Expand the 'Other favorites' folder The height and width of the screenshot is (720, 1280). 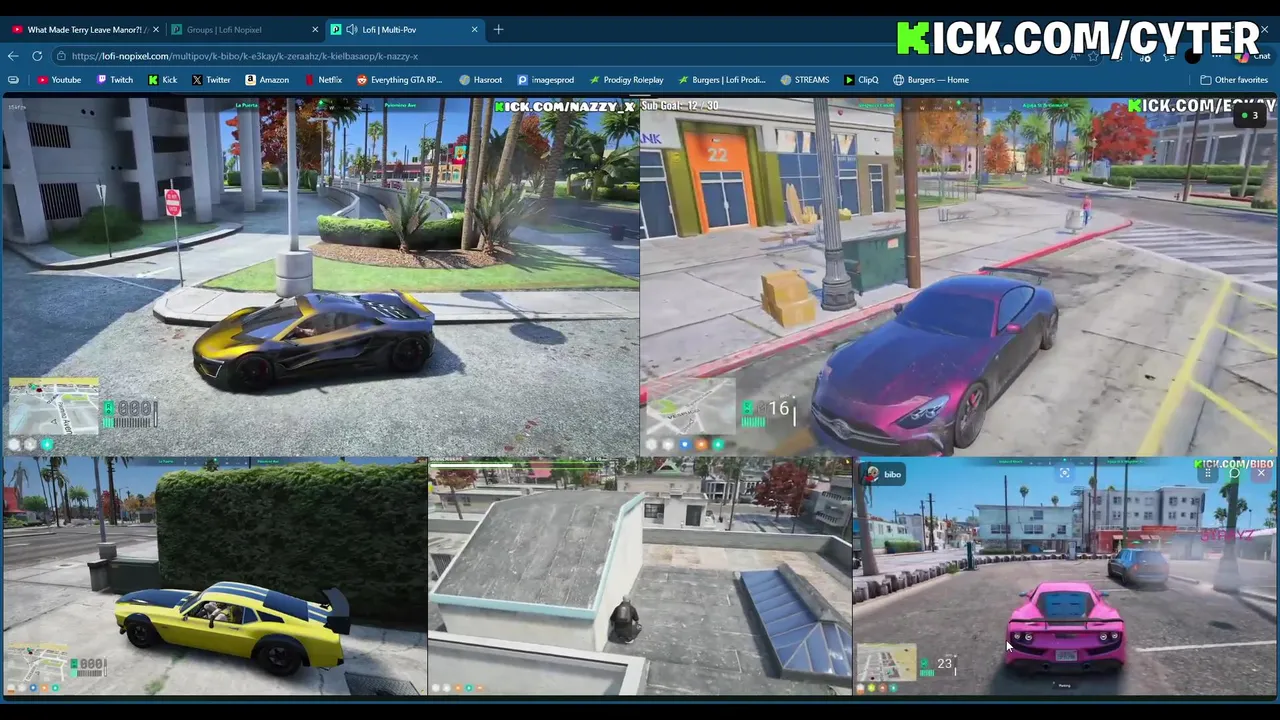pos(1234,80)
